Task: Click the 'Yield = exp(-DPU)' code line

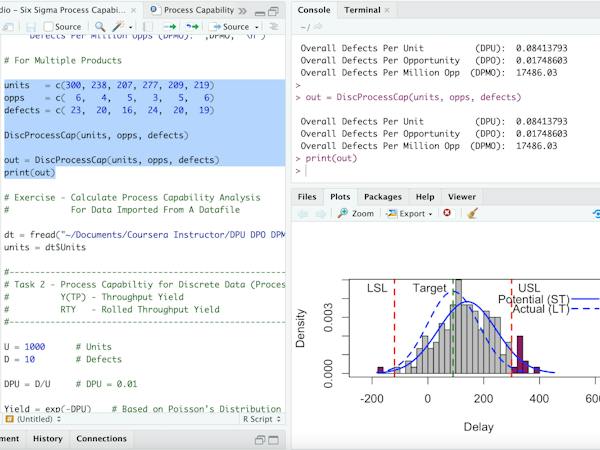Action: 48,408
